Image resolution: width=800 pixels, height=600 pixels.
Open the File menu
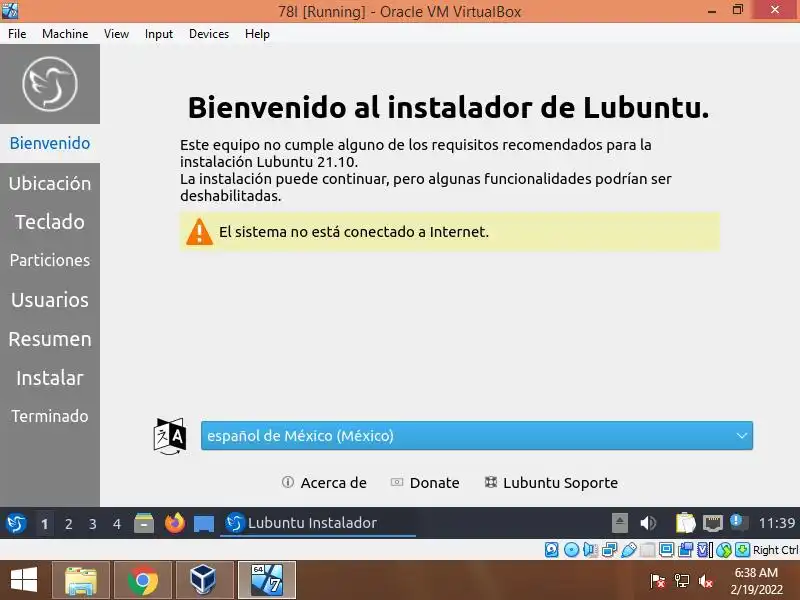17,34
